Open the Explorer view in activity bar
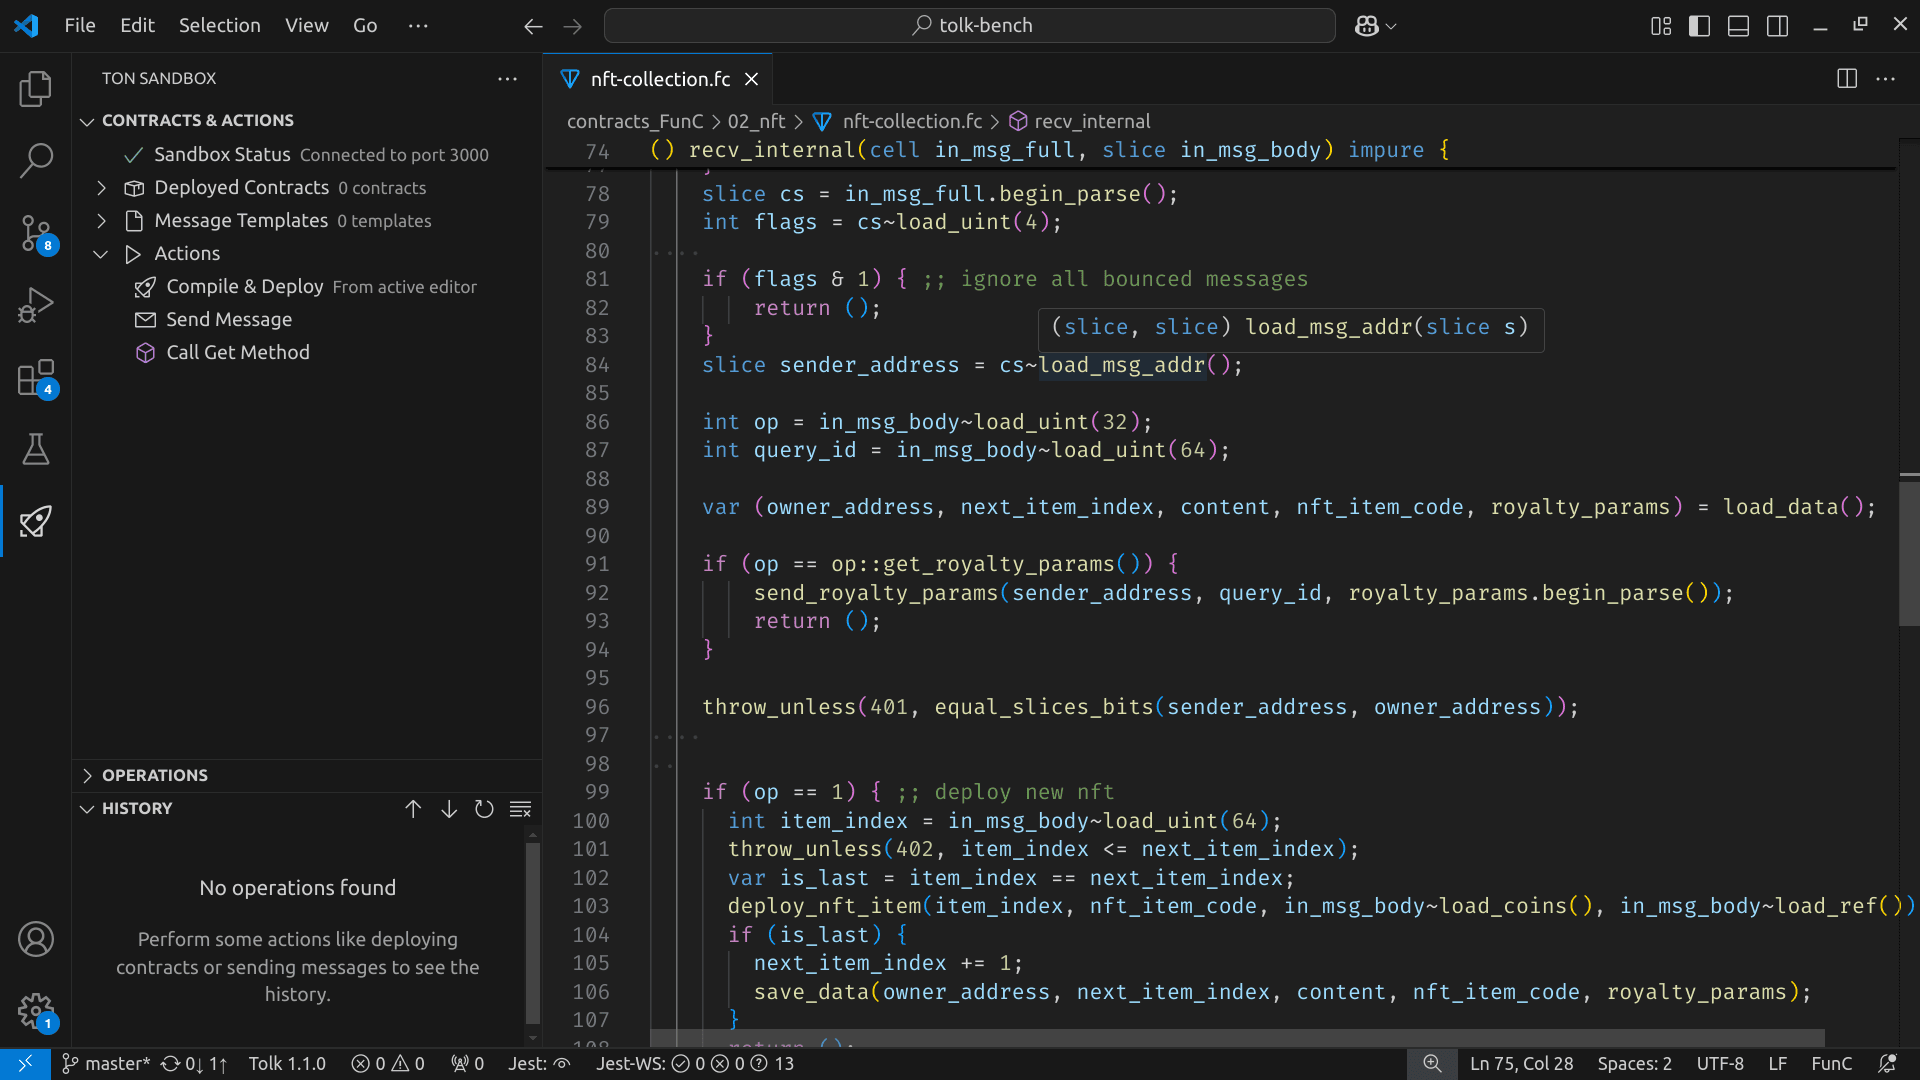 [36, 89]
